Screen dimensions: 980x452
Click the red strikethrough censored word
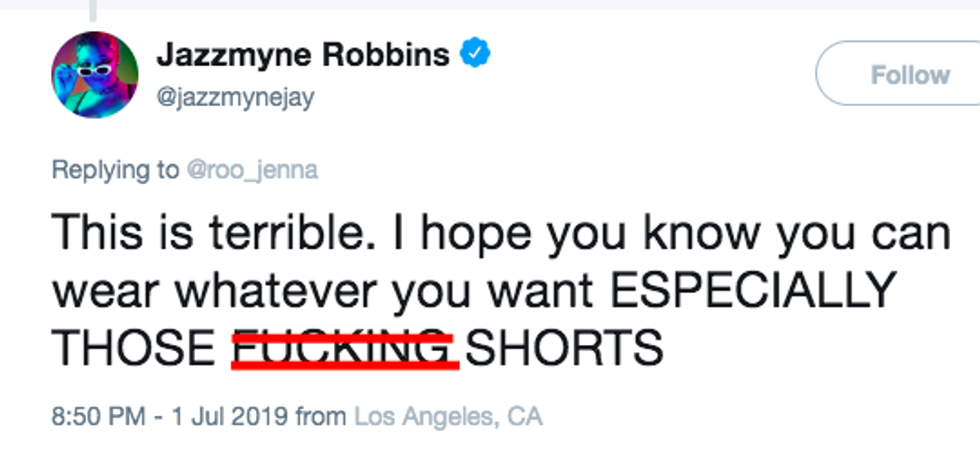345,349
